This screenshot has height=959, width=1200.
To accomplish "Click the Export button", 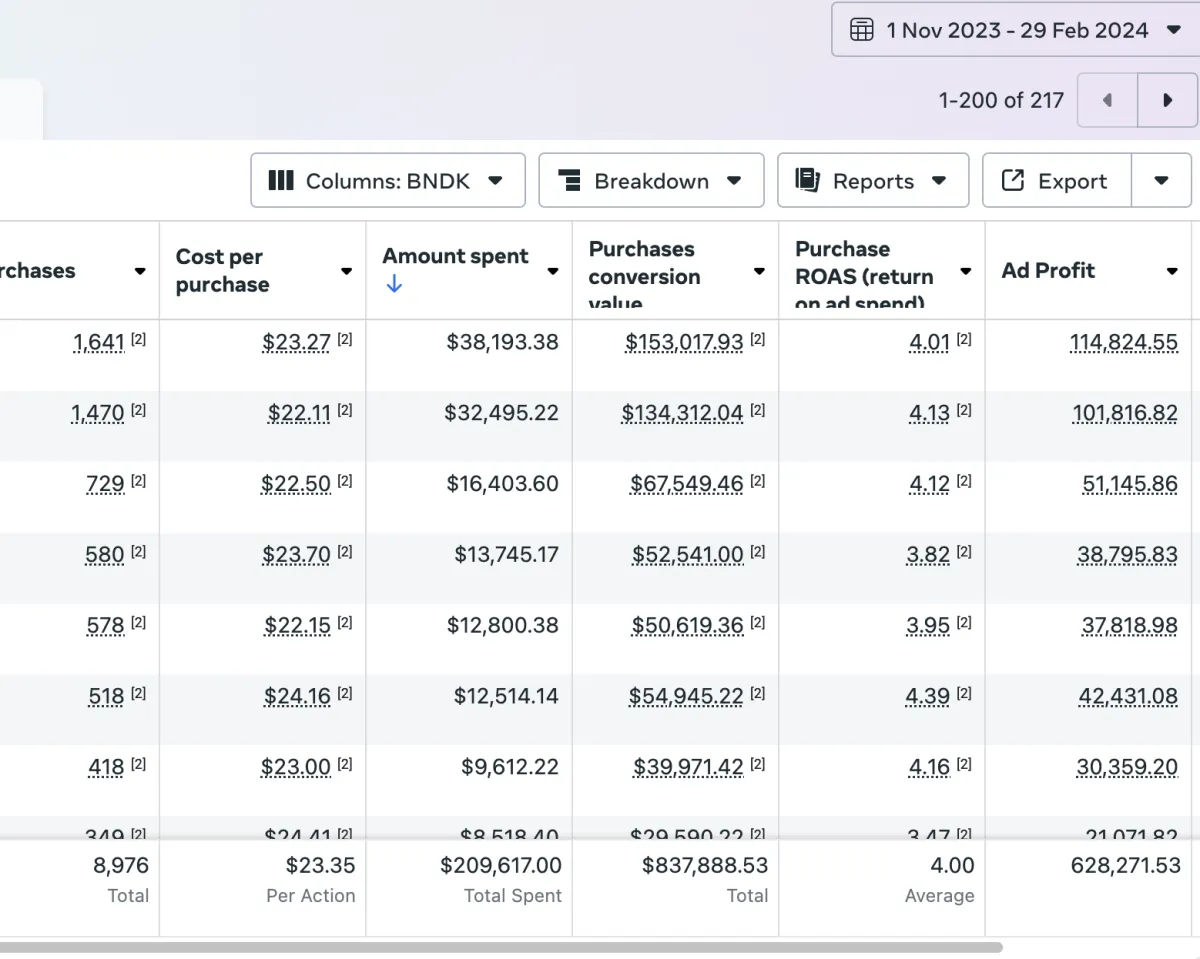I will [x=1057, y=181].
